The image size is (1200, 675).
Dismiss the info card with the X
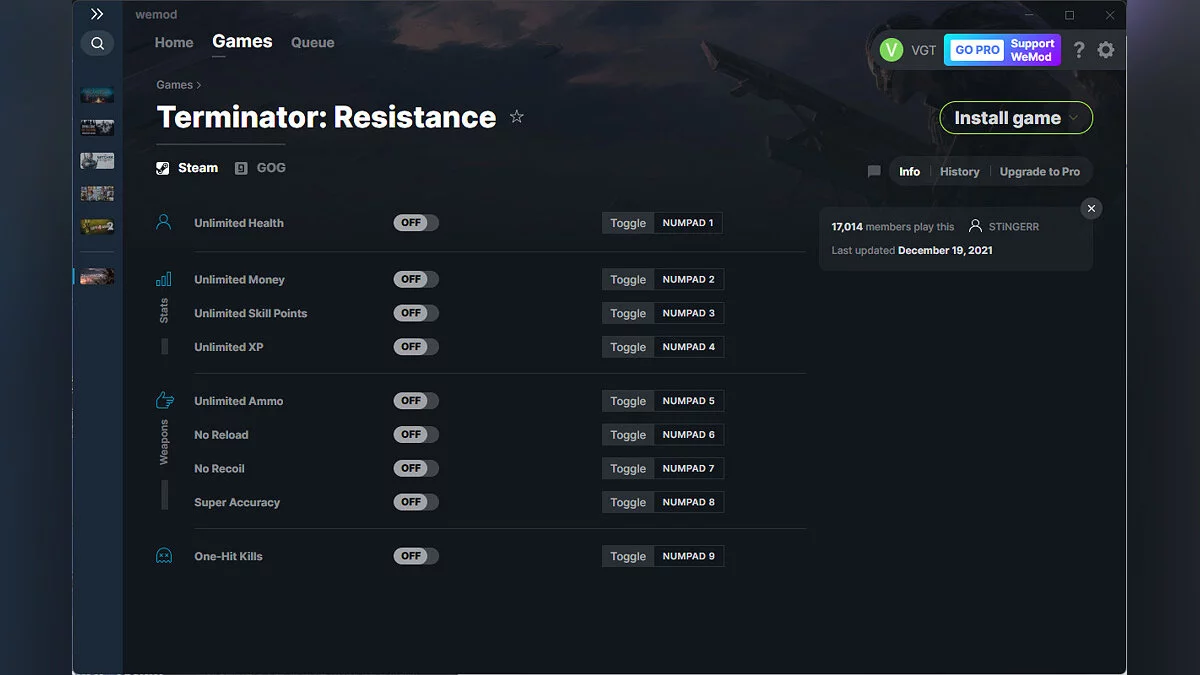coord(1091,208)
